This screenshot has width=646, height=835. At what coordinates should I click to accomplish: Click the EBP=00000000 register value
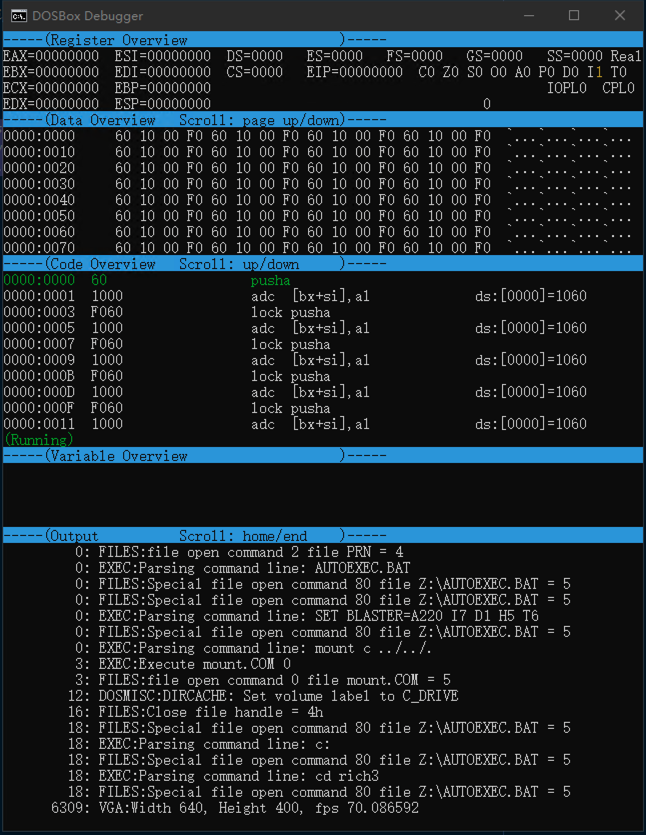click(x=163, y=88)
